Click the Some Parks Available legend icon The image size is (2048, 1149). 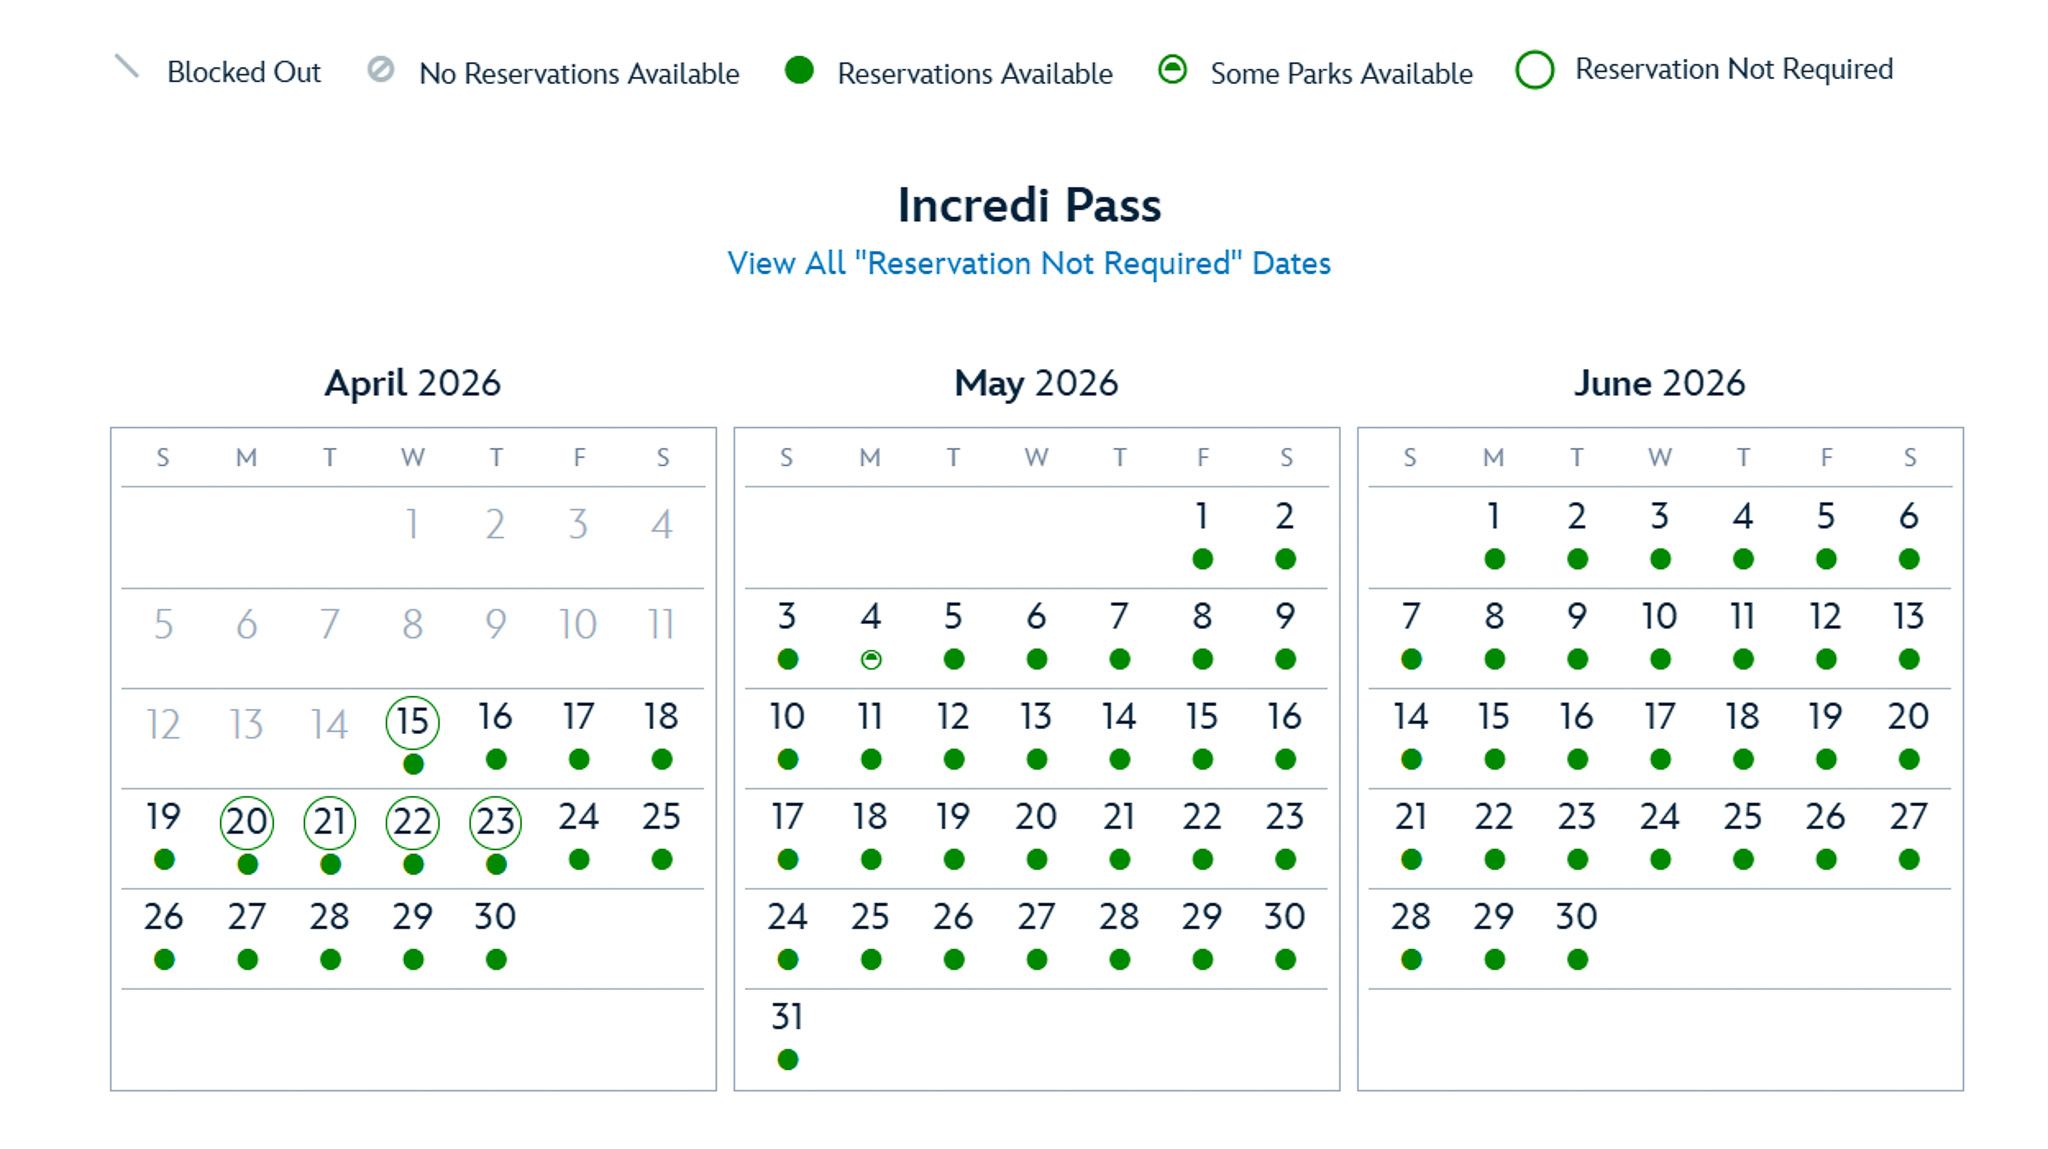click(x=1172, y=70)
